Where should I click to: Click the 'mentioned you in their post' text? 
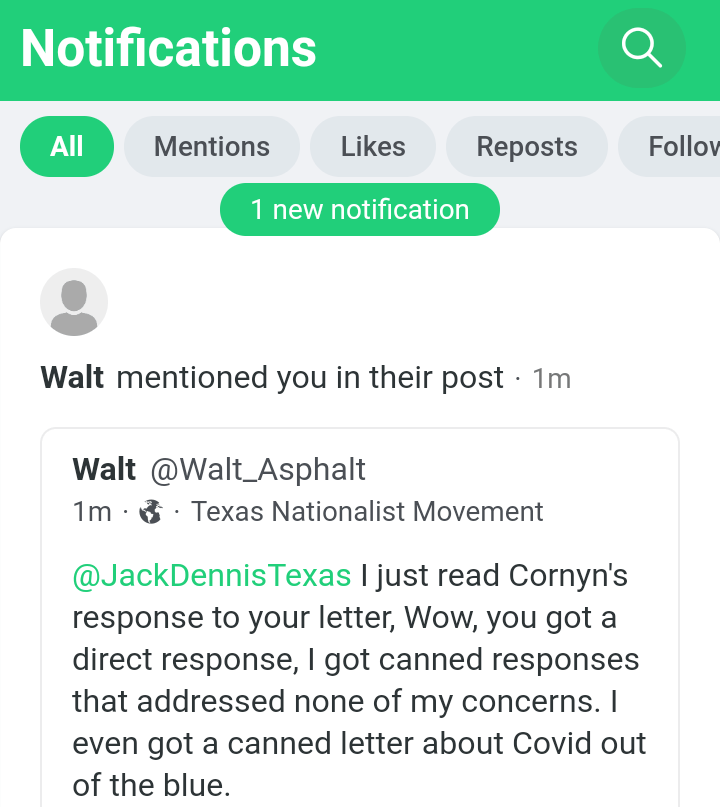(x=310, y=378)
